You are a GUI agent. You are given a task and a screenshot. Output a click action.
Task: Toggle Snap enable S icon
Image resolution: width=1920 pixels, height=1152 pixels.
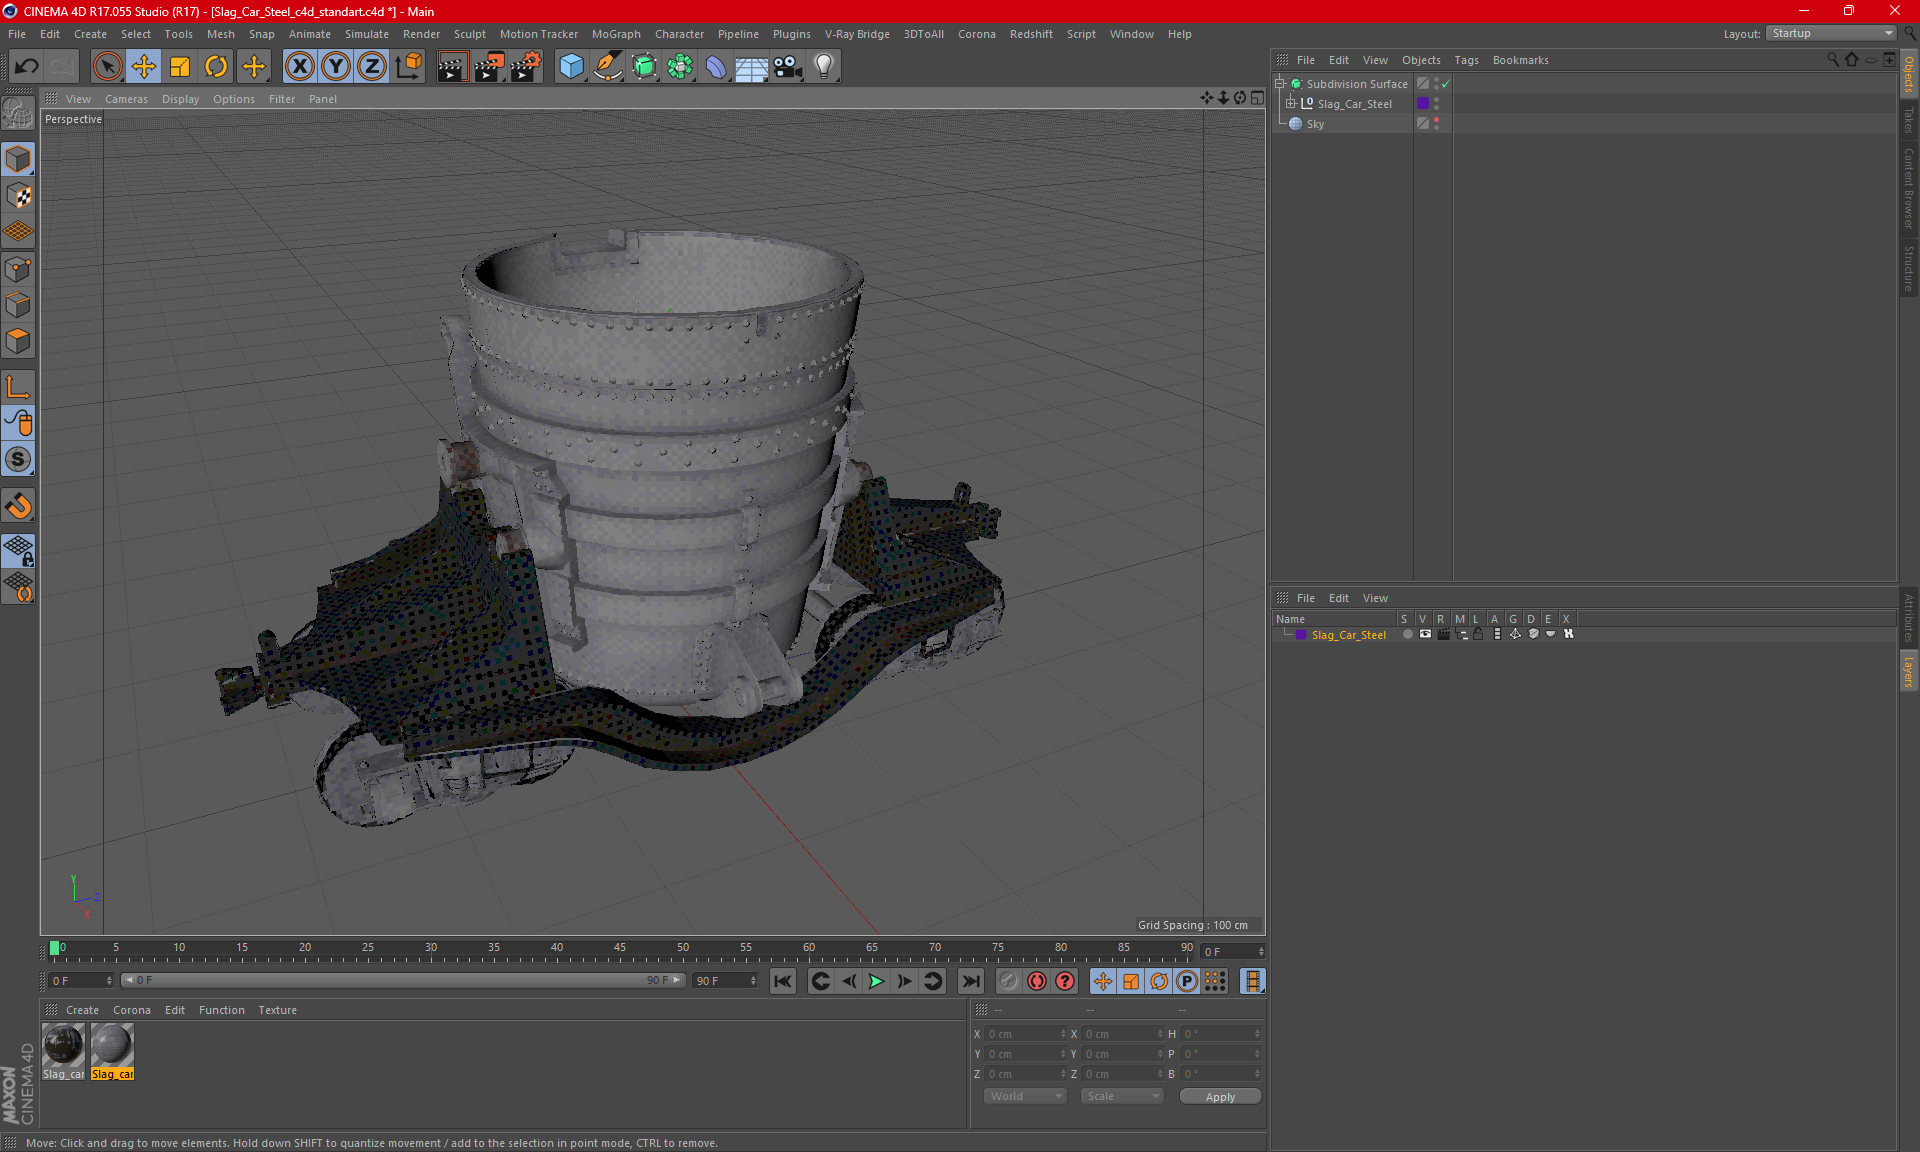click(x=18, y=459)
